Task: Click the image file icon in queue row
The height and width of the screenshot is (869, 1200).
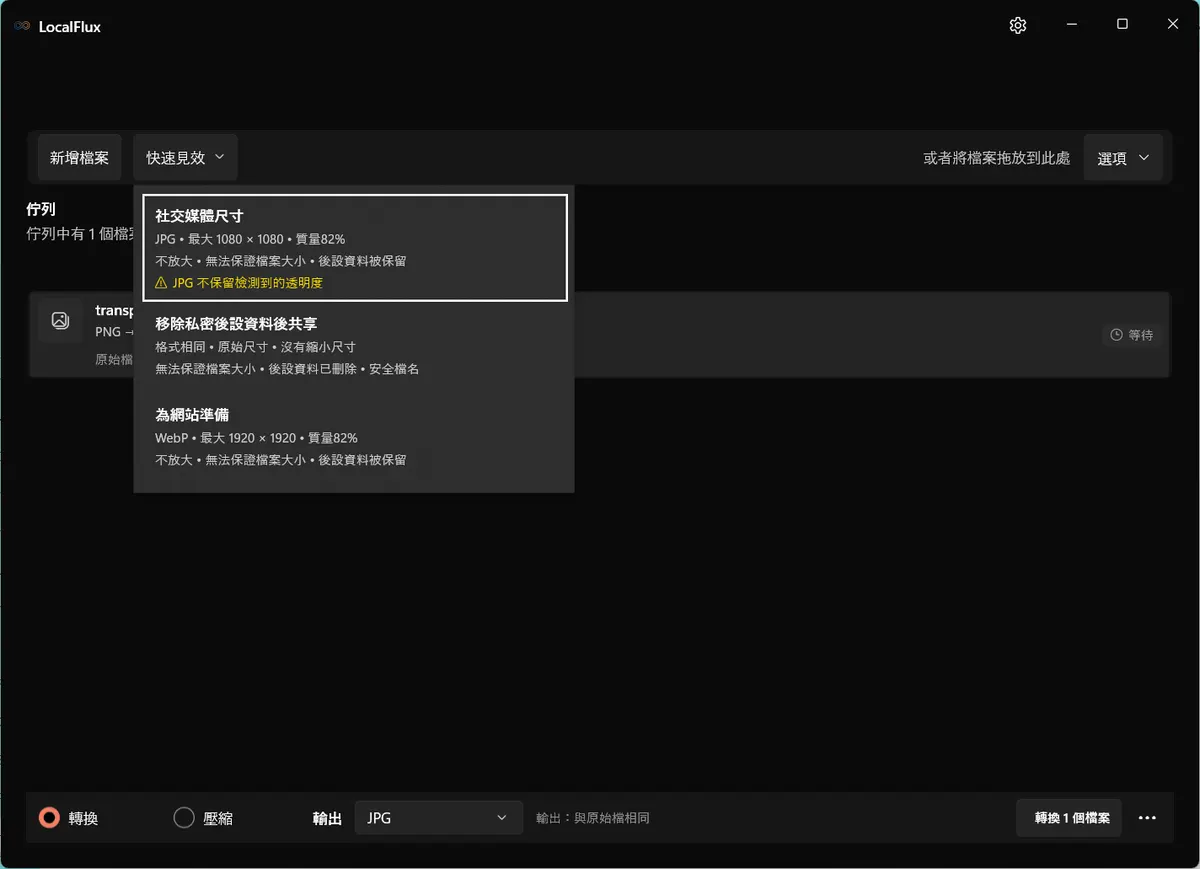Action: tap(60, 321)
